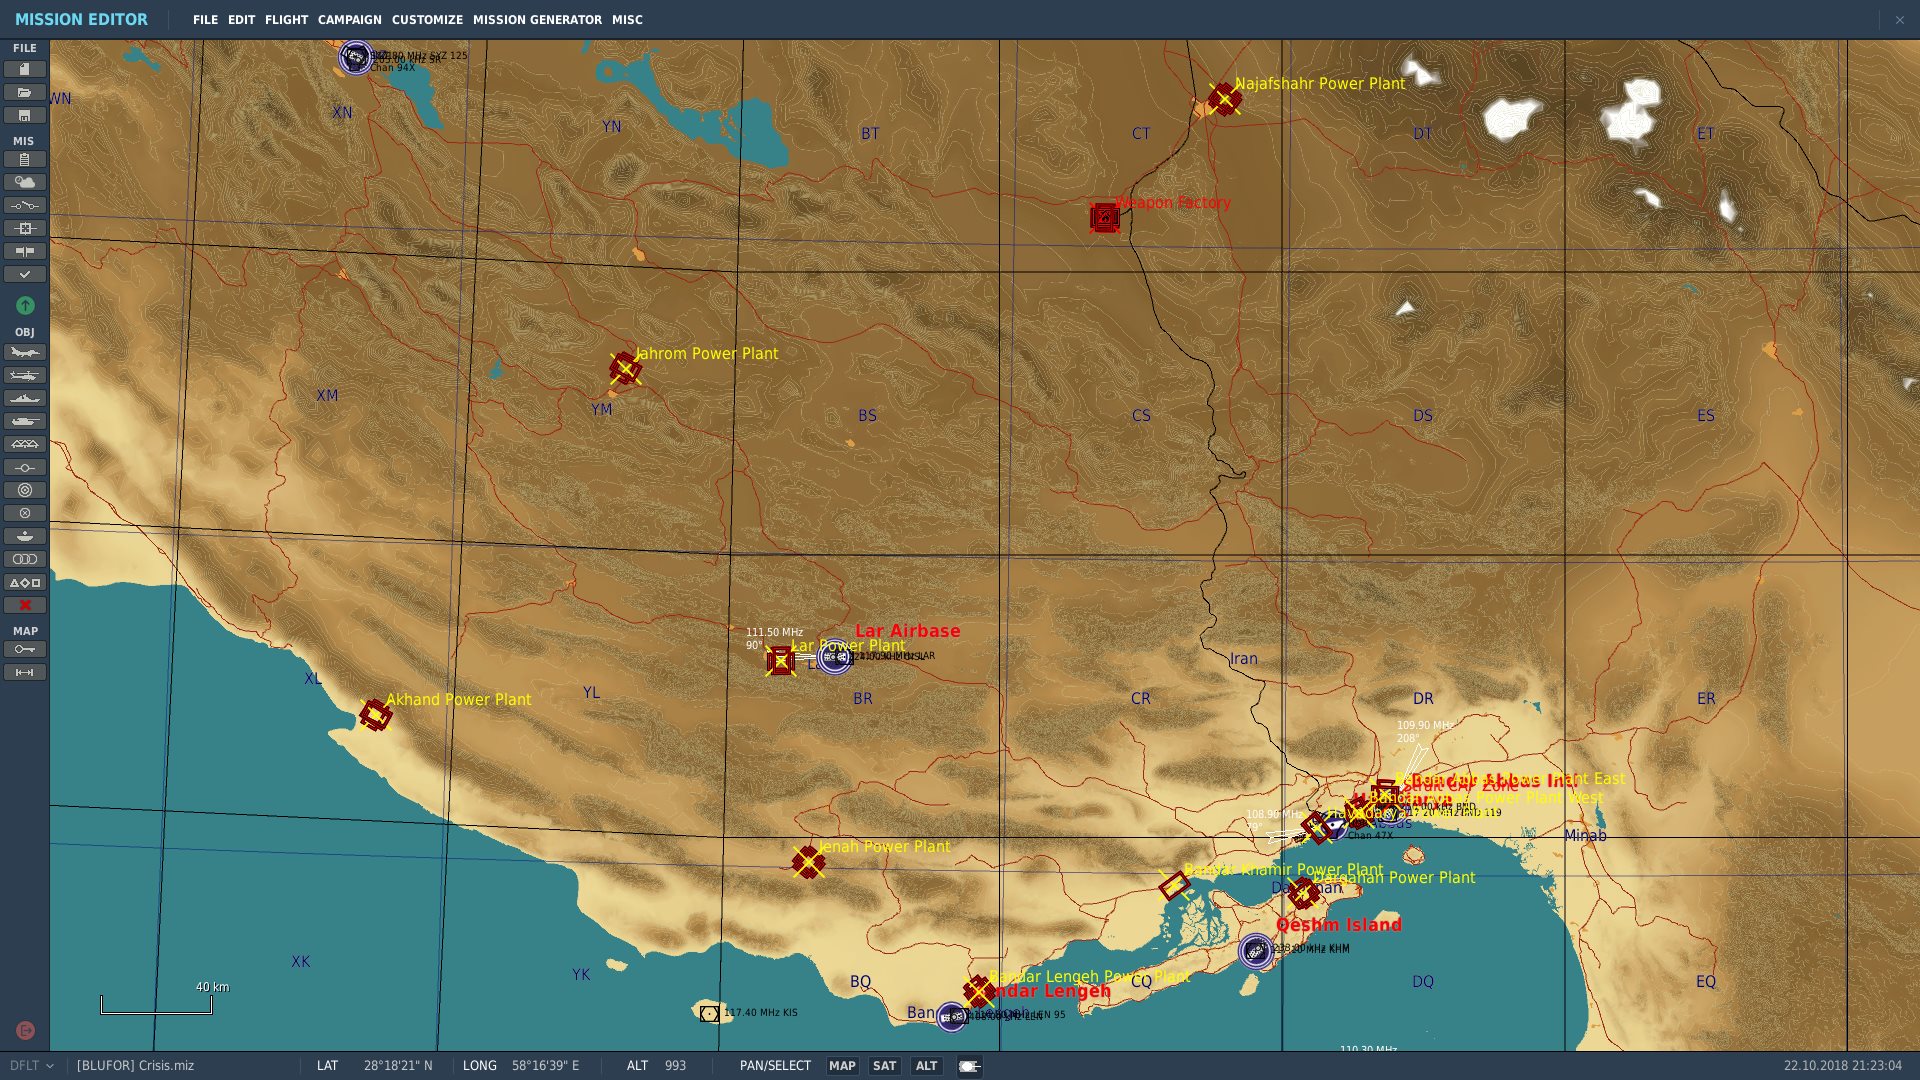Click the add ground vehicle tank icon

(x=25, y=421)
